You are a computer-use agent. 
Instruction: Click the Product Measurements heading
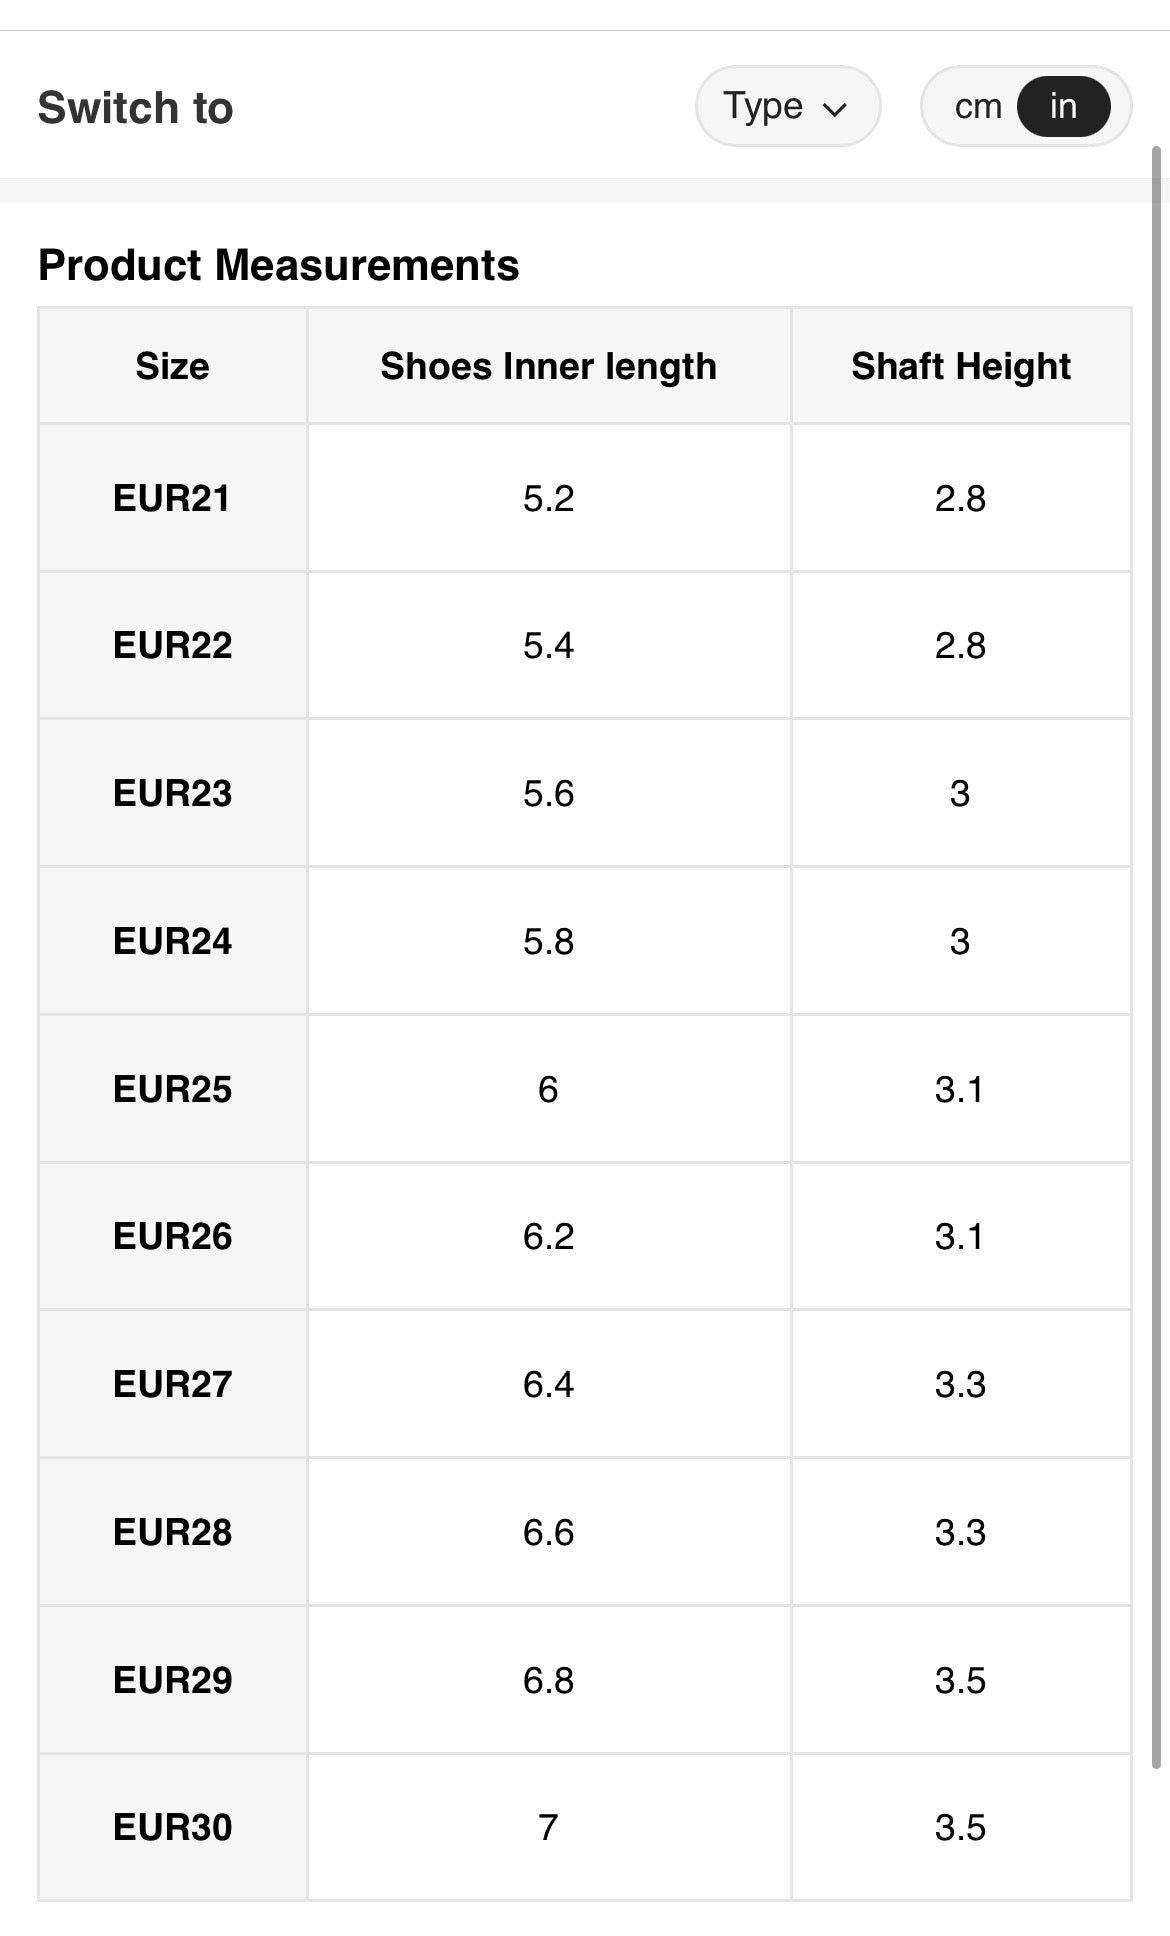tap(278, 265)
